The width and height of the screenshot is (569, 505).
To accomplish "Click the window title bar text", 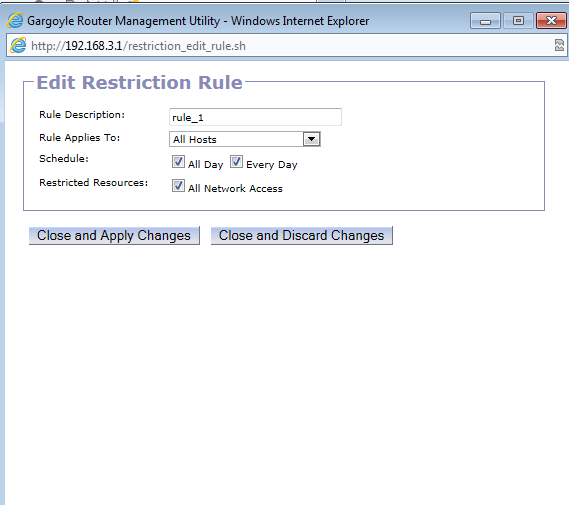I will click(x=198, y=21).
